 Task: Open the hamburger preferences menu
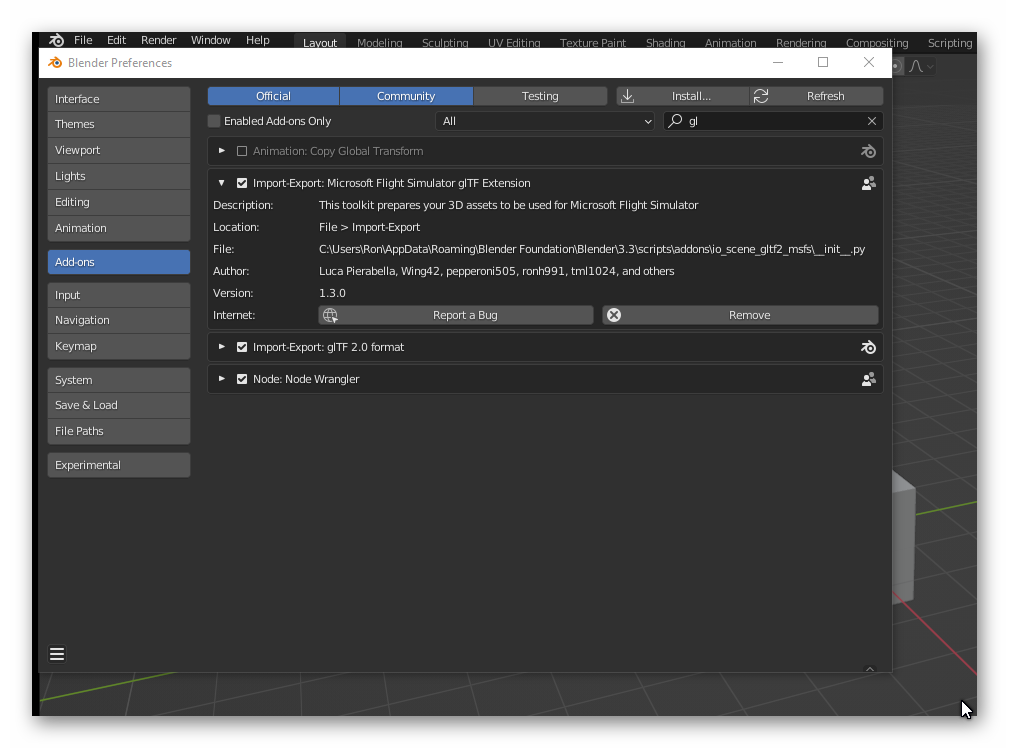click(57, 654)
